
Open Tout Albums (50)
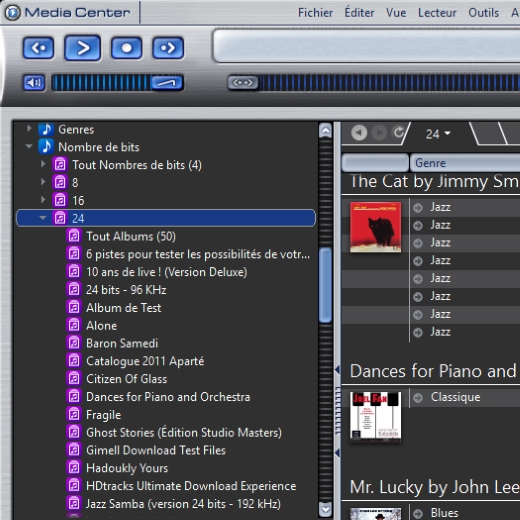click(131, 236)
